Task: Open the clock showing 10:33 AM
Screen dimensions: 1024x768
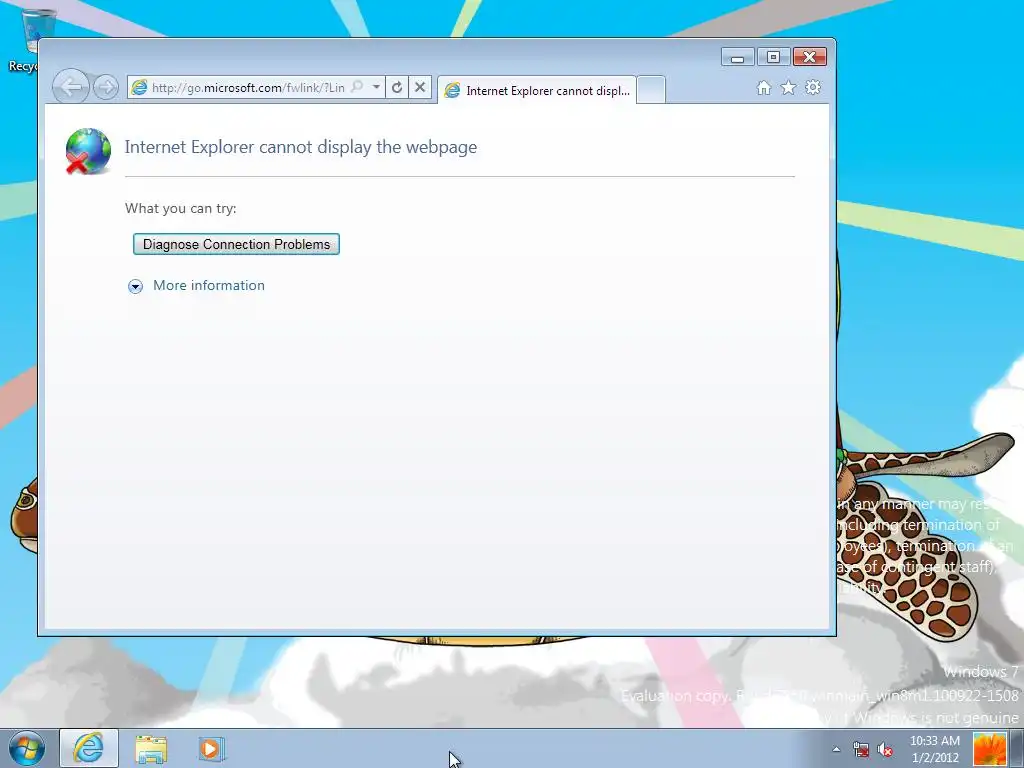Action: (935, 749)
